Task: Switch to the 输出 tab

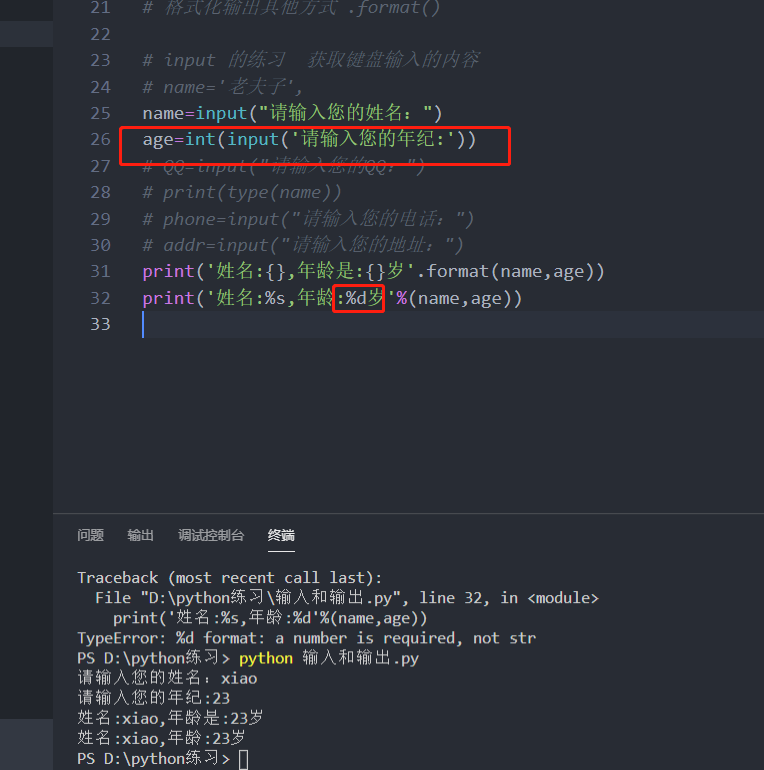Action: tap(140, 535)
